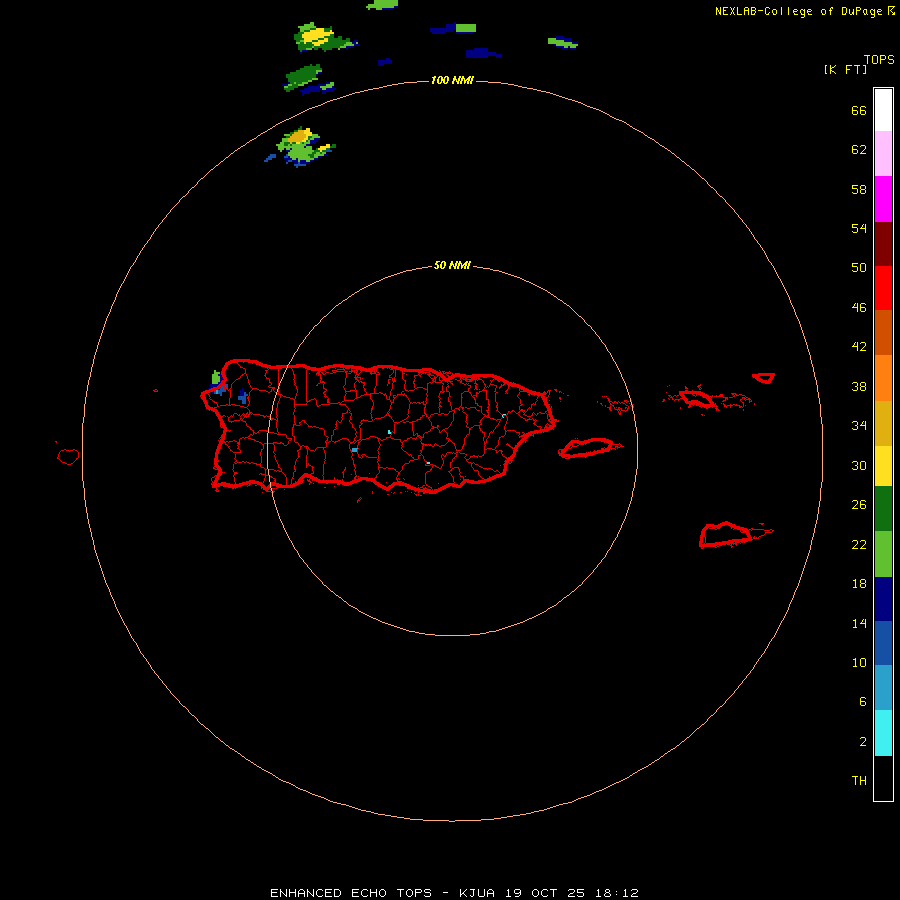Select the "38" scale value
Image resolution: width=900 pixels, height=900 pixels.
pyautogui.click(x=859, y=387)
